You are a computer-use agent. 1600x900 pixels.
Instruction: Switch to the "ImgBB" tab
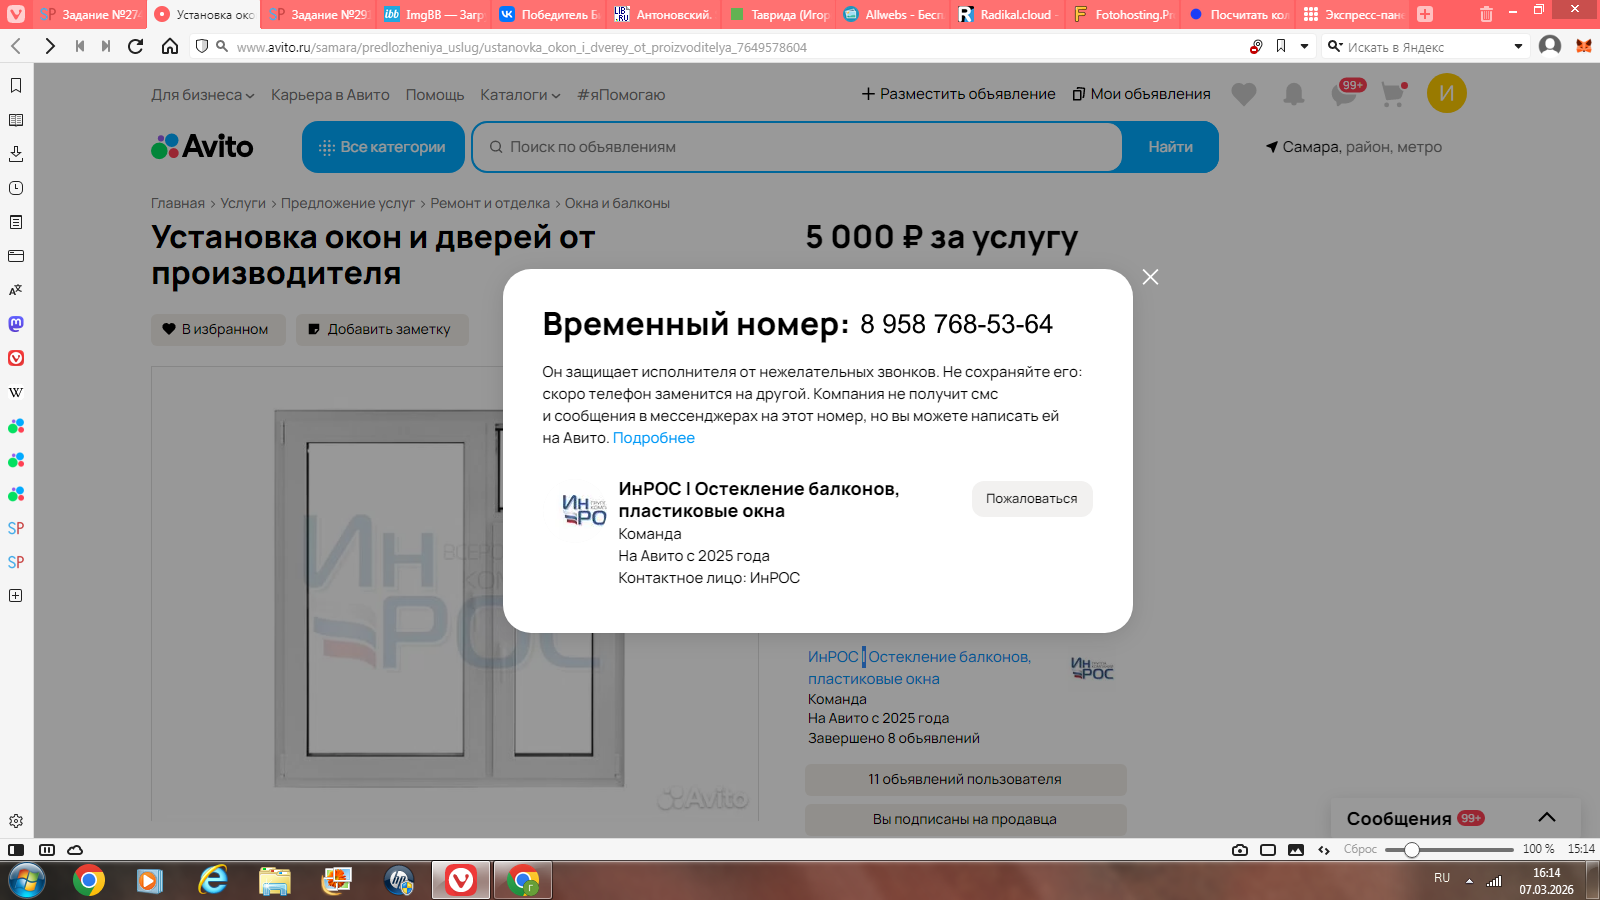click(x=433, y=14)
